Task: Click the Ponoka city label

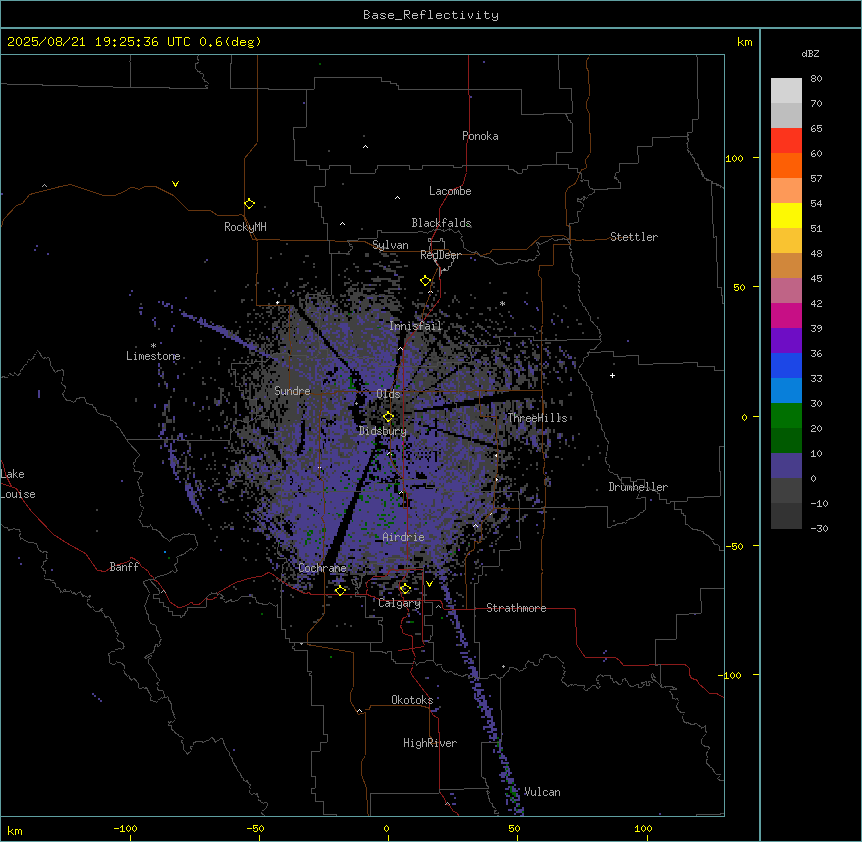Action: point(480,136)
